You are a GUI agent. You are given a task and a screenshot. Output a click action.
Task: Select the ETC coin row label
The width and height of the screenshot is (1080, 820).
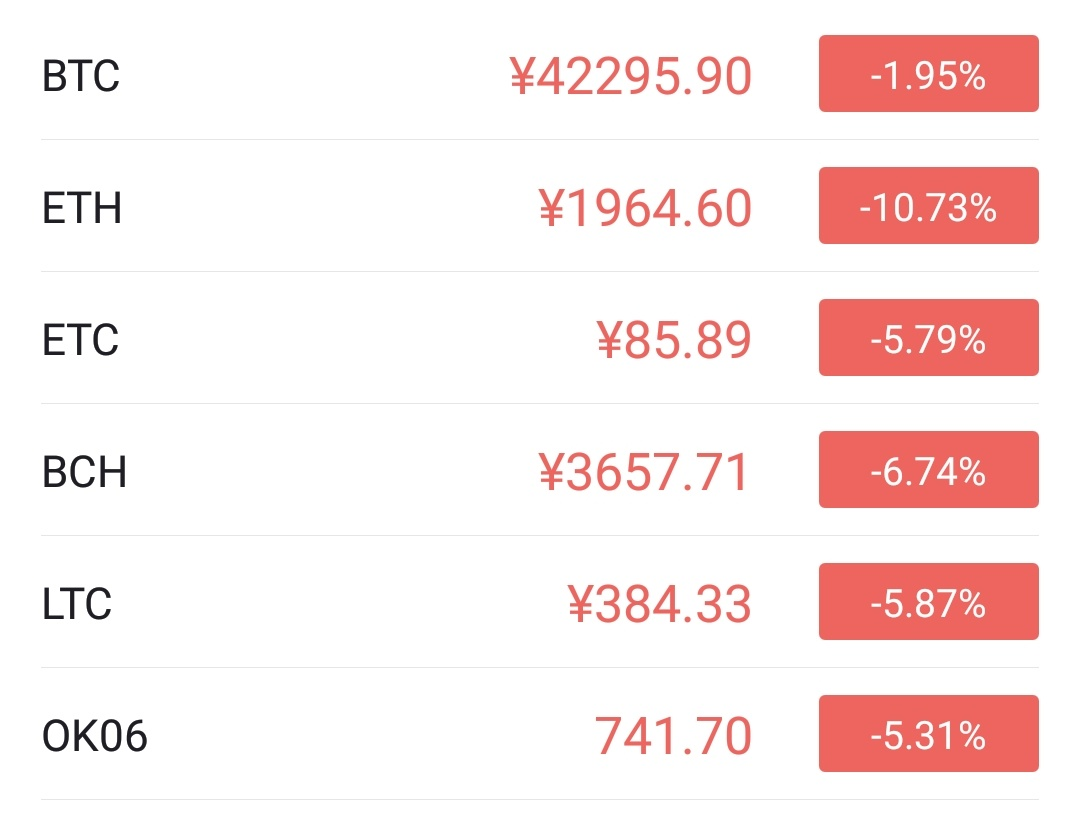click(81, 340)
